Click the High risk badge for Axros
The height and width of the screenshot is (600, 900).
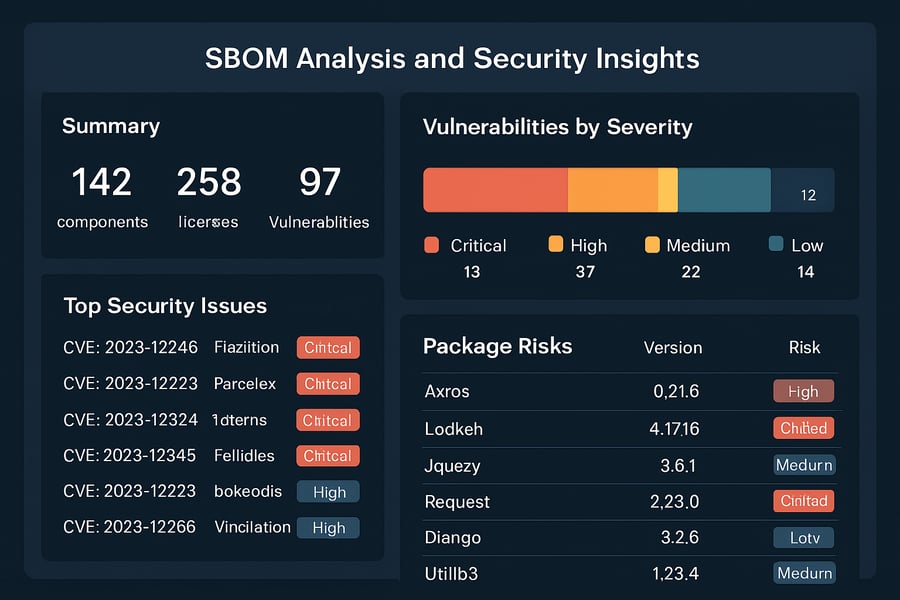(x=803, y=391)
